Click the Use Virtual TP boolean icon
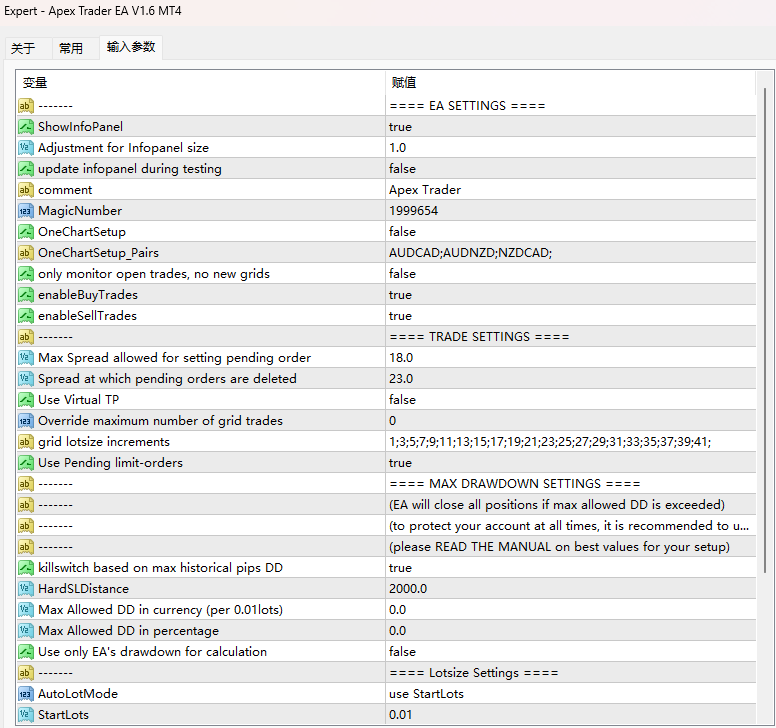The width and height of the screenshot is (776, 728). click(26, 400)
